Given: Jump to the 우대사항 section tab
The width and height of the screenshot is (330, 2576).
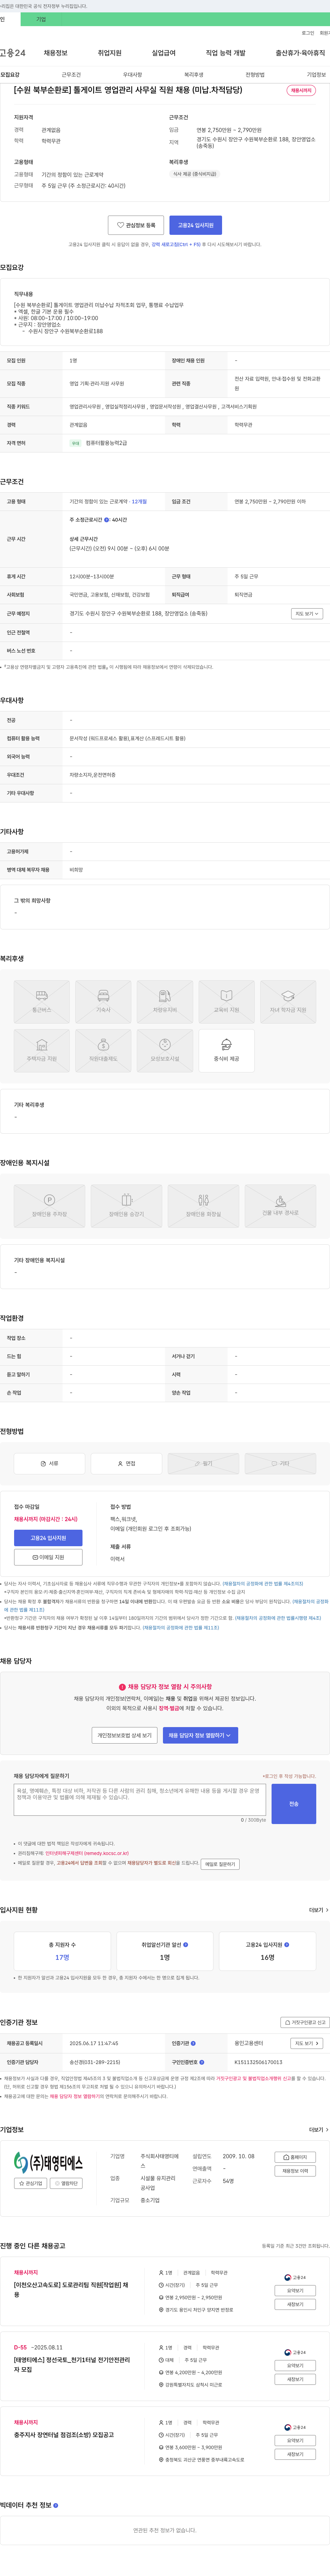Looking at the screenshot, I should [x=132, y=75].
